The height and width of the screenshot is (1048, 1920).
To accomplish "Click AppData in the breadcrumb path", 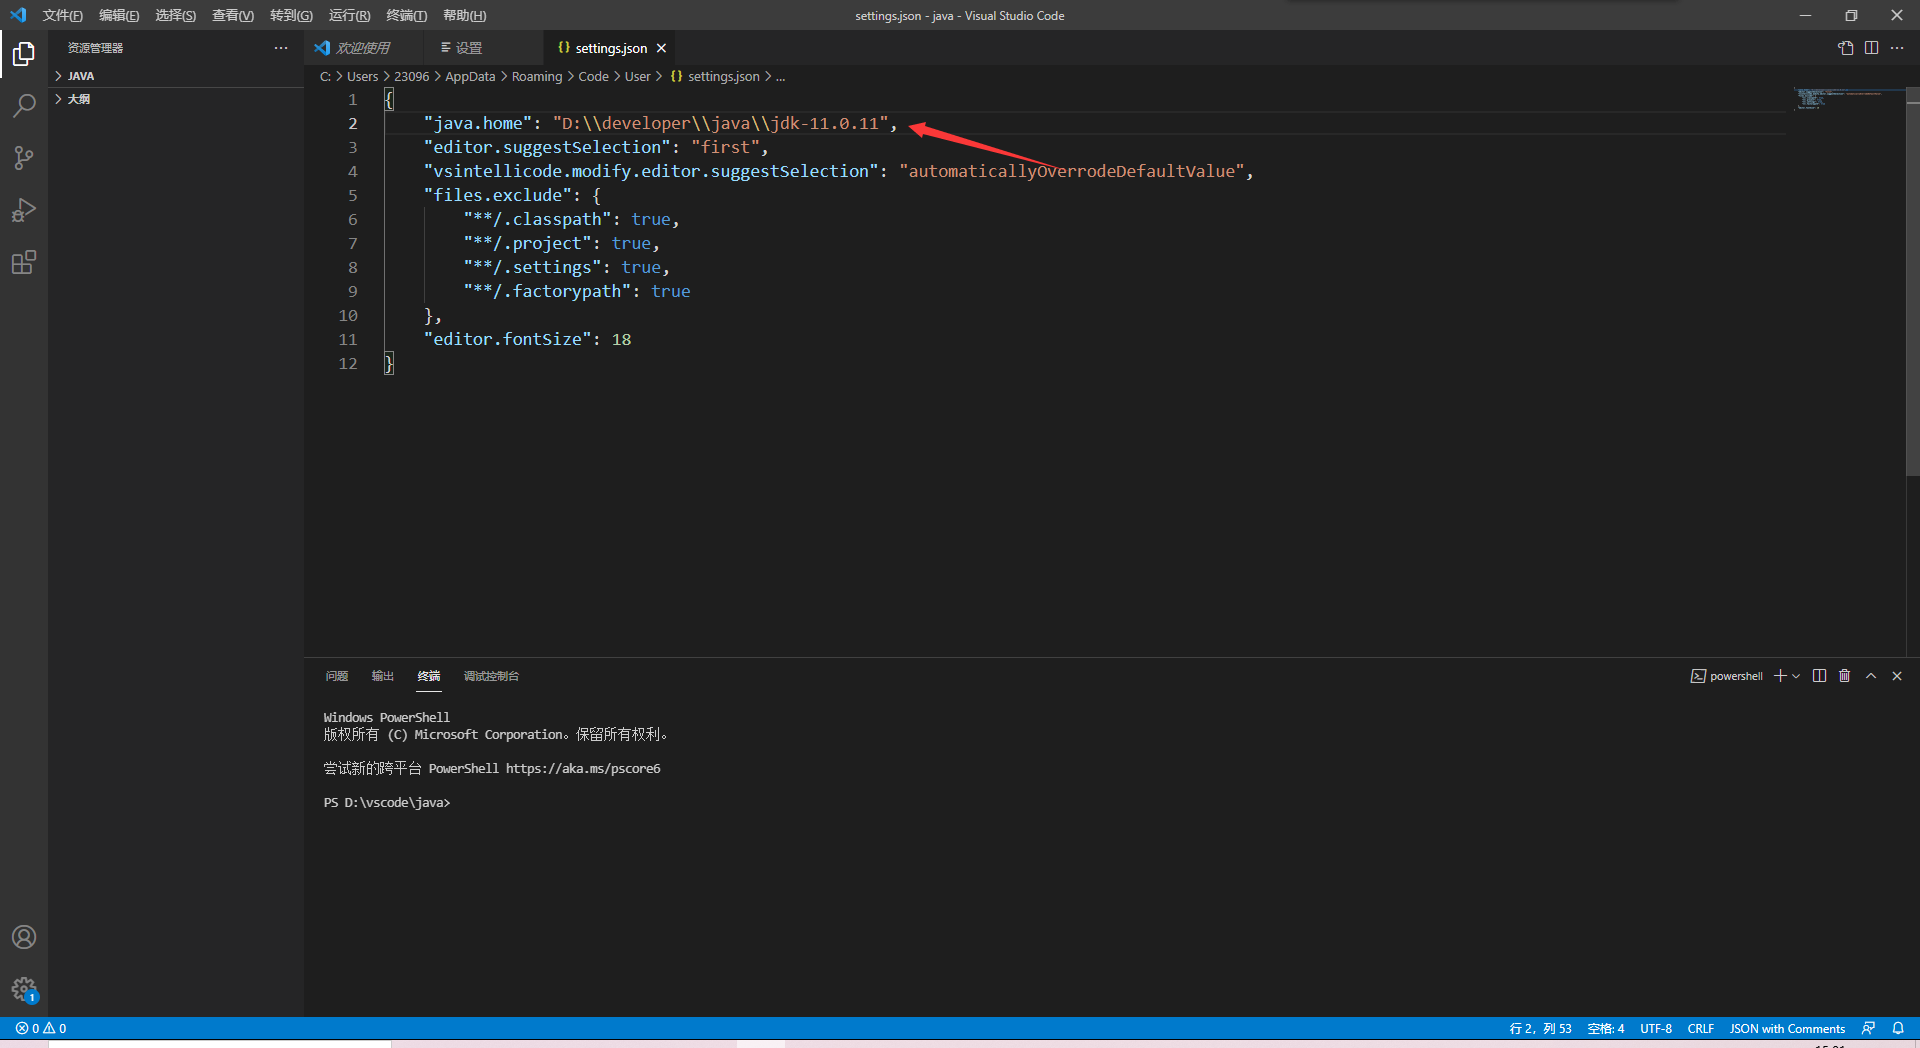I will tap(470, 77).
